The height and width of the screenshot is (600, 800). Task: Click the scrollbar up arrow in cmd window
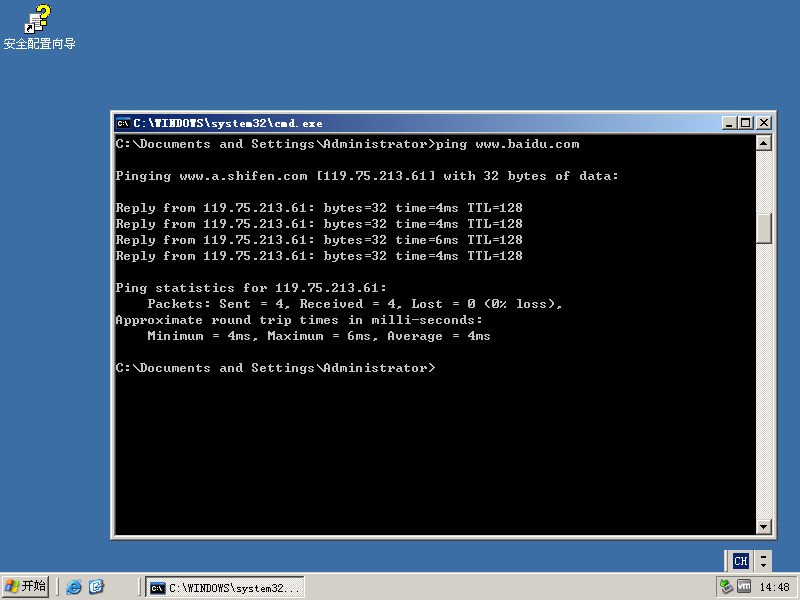[x=763, y=143]
